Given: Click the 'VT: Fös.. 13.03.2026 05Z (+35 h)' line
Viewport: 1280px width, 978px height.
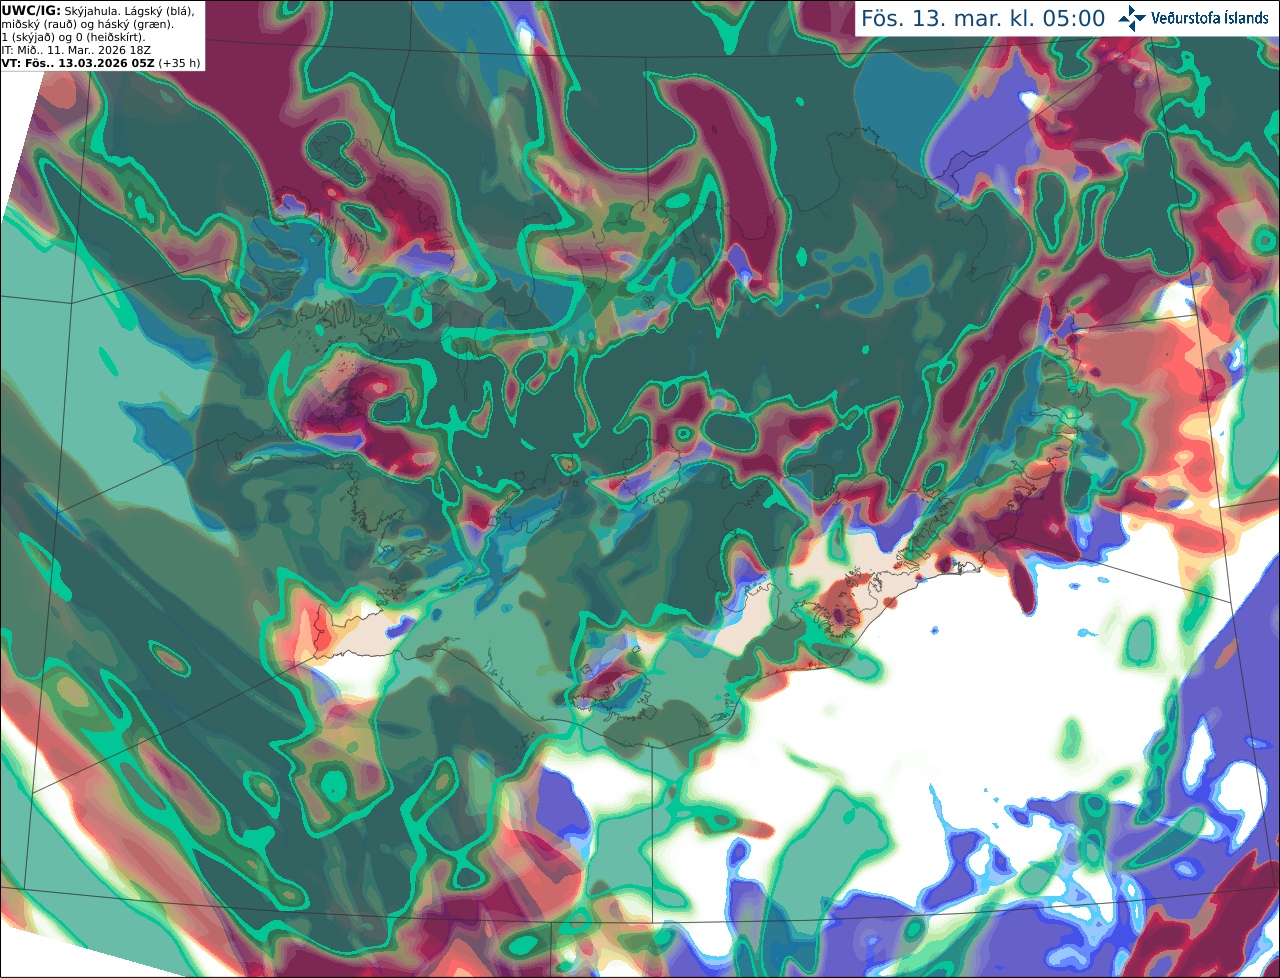Looking at the screenshot, I should point(101,63).
